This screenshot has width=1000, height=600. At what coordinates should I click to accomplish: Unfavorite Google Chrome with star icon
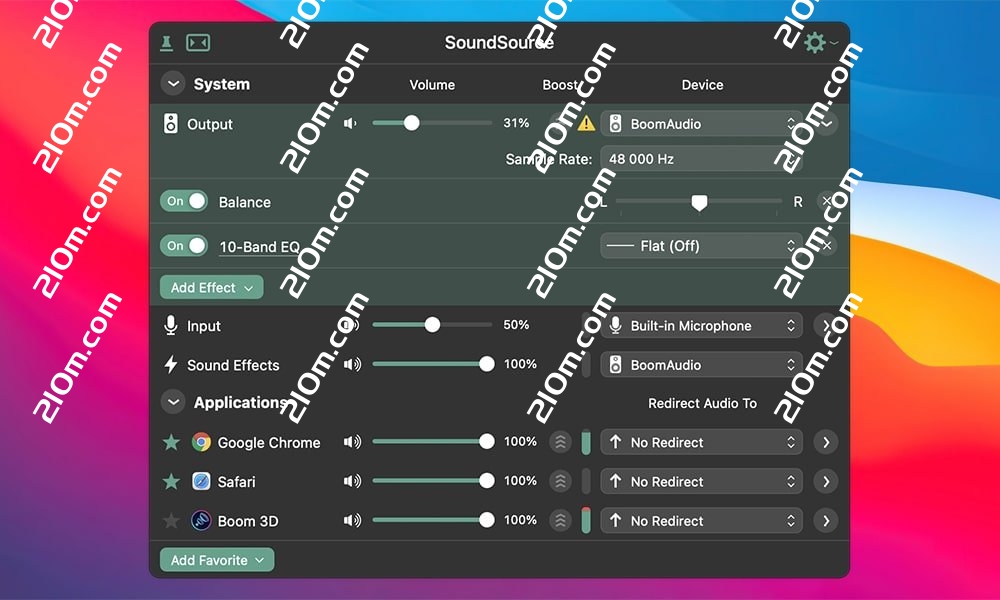pyautogui.click(x=172, y=442)
